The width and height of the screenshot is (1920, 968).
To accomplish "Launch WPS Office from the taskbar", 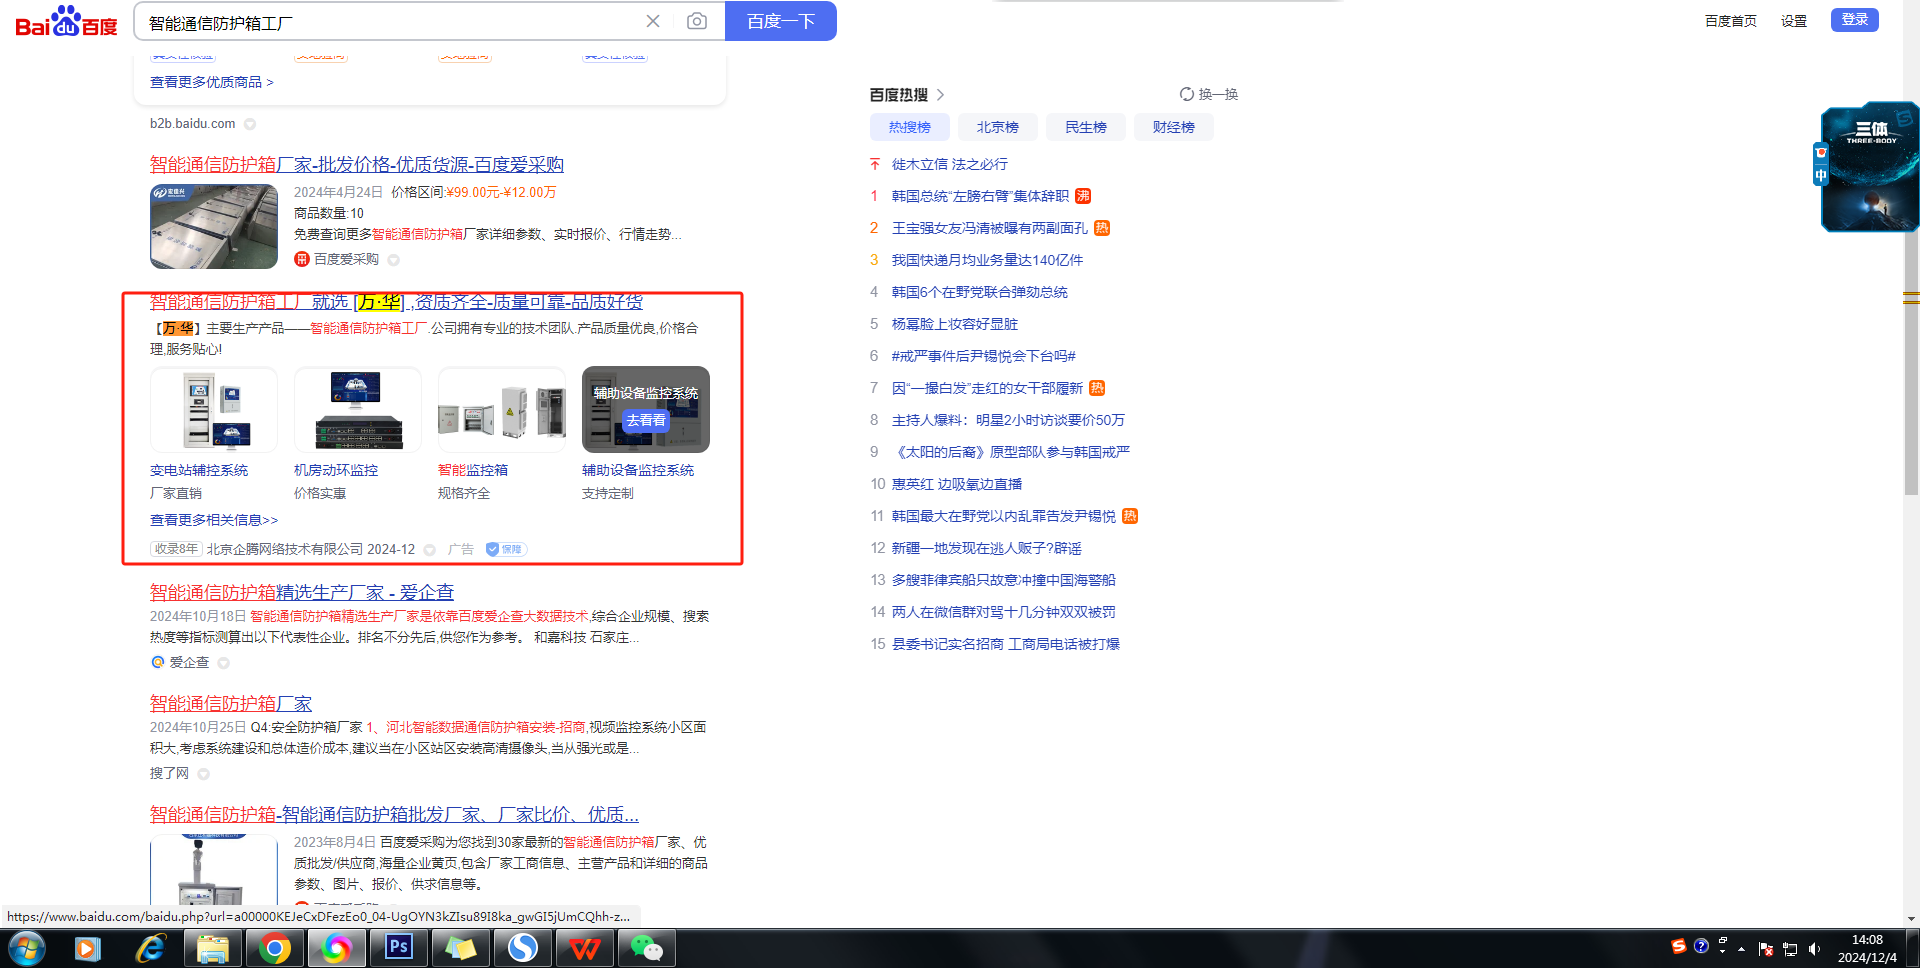I will pyautogui.click(x=584, y=947).
